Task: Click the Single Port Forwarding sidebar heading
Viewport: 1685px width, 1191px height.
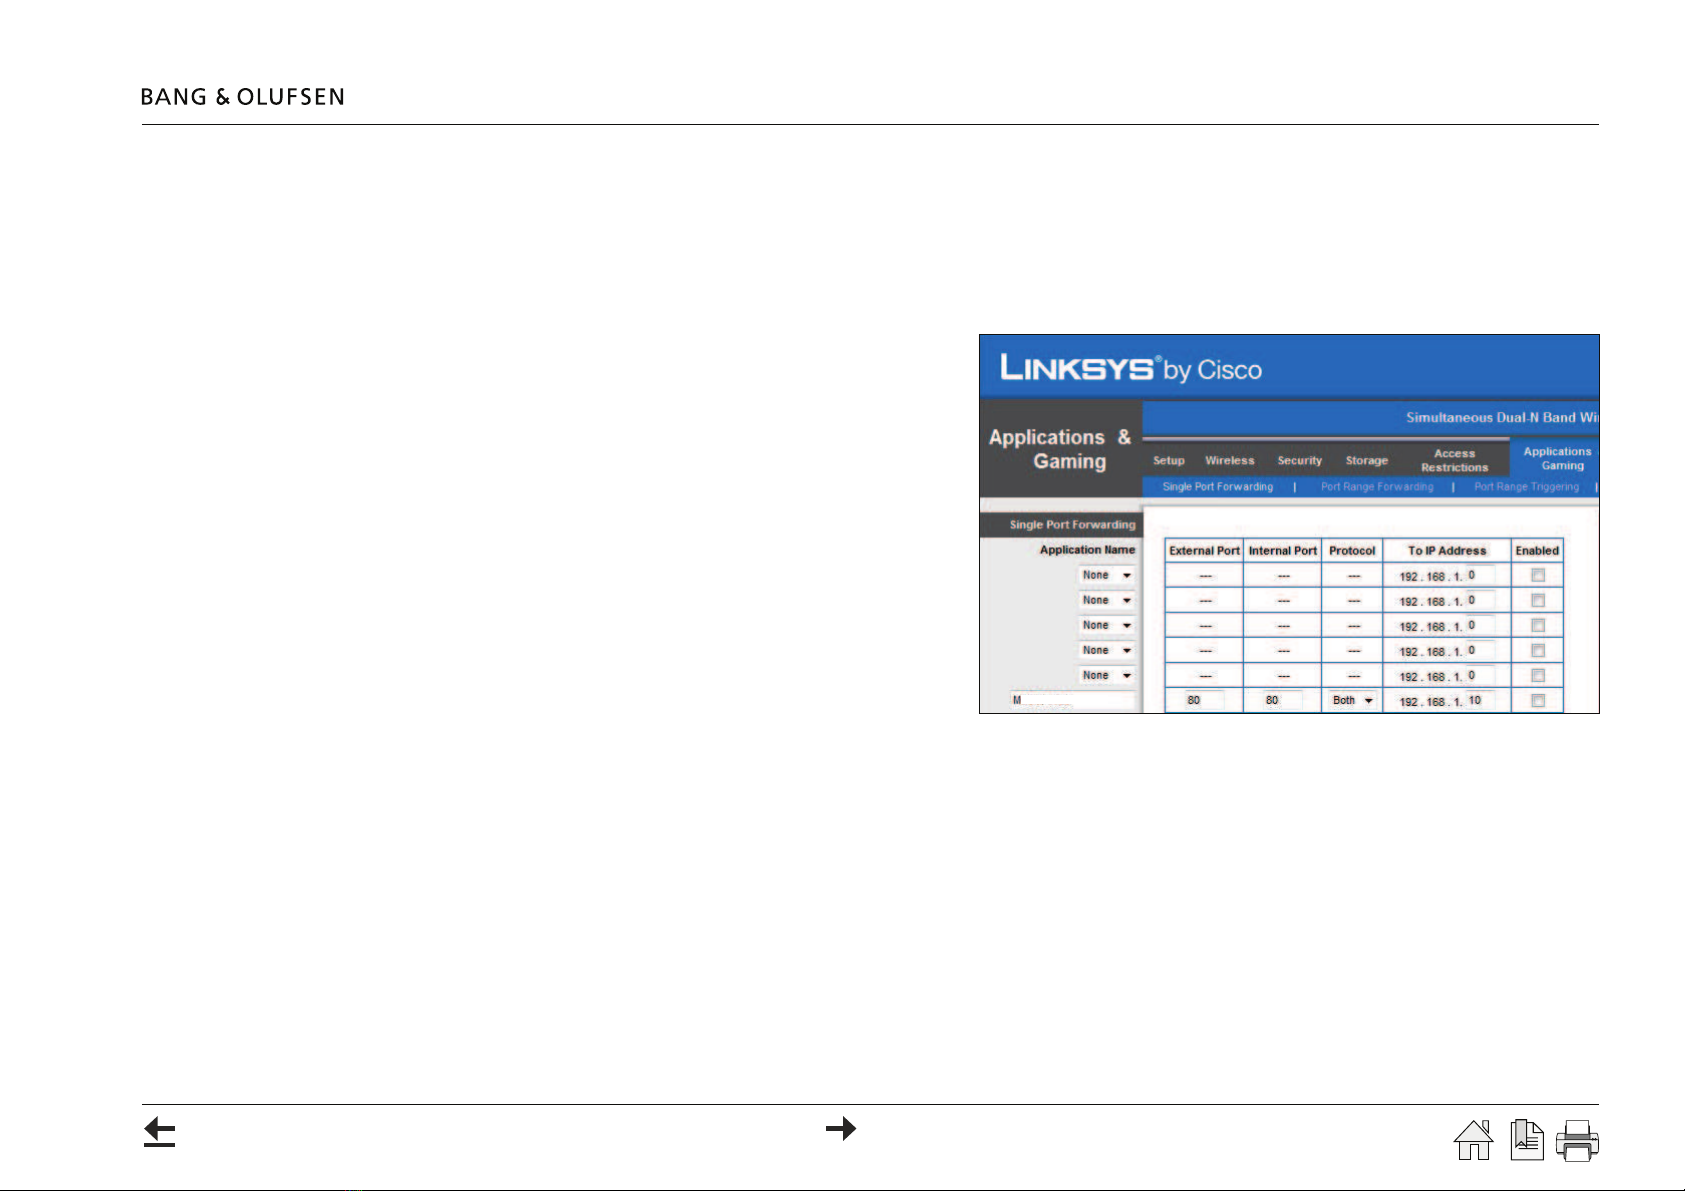Action: [x=1072, y=525]
